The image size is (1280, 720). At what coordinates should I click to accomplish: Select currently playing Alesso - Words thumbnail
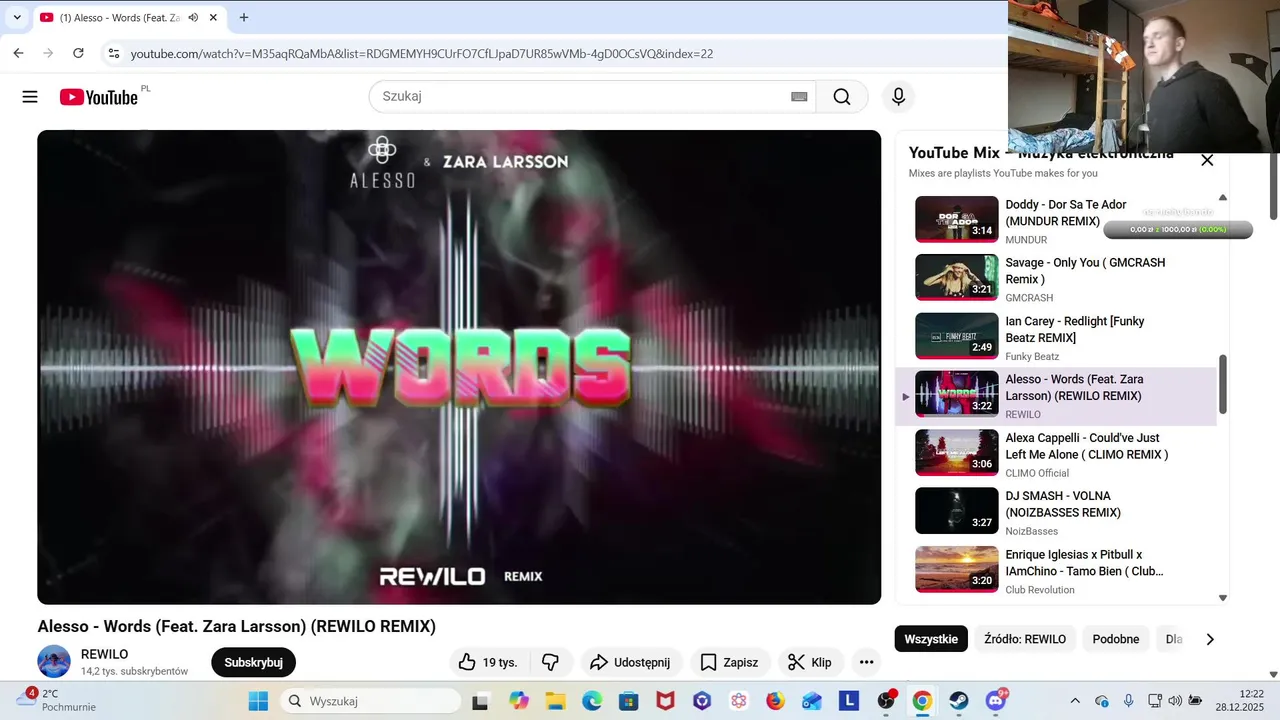[x=957, y=394]
